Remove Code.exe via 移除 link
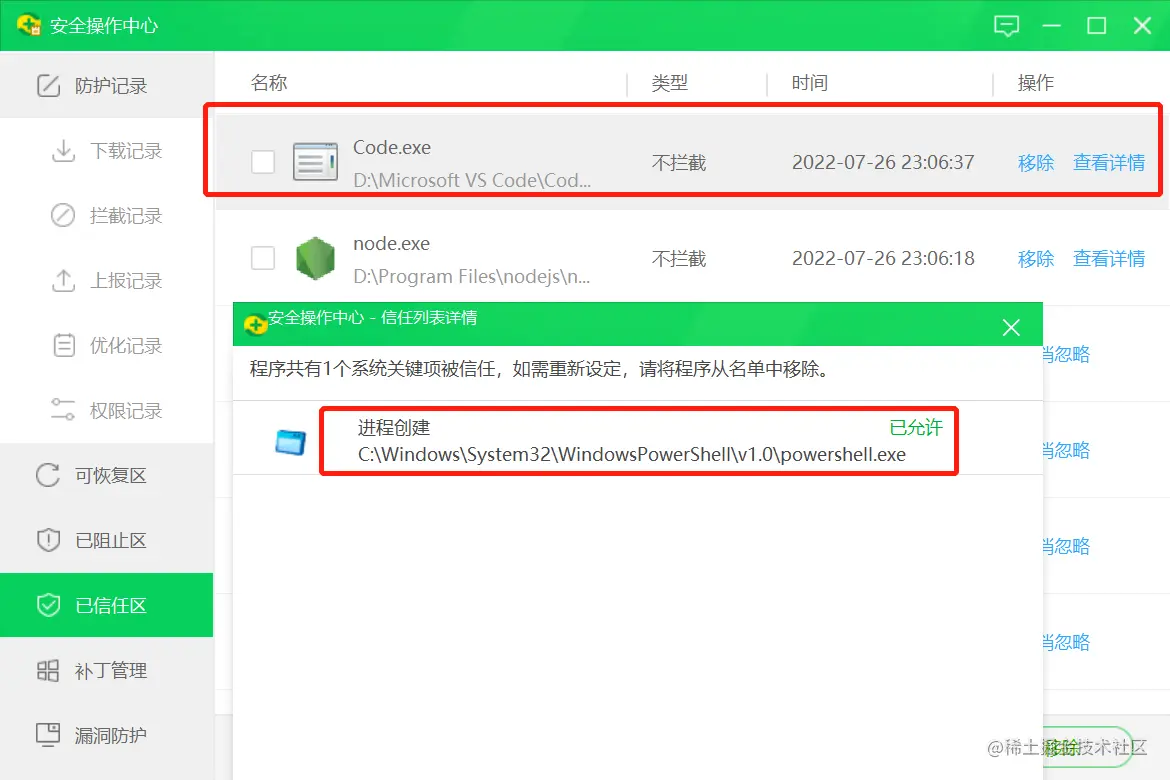 (1036, 163)
